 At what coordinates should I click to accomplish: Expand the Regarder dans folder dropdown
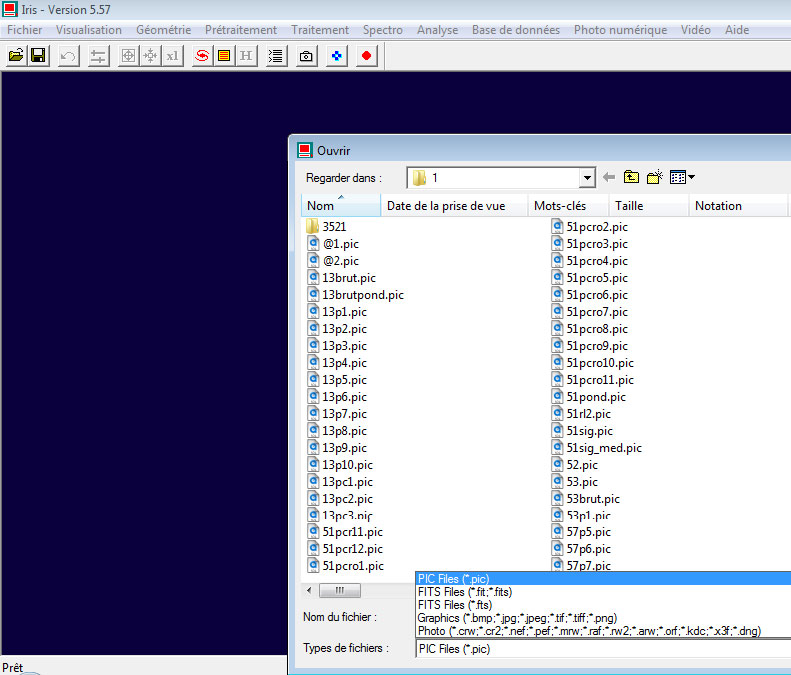[587, 178]
